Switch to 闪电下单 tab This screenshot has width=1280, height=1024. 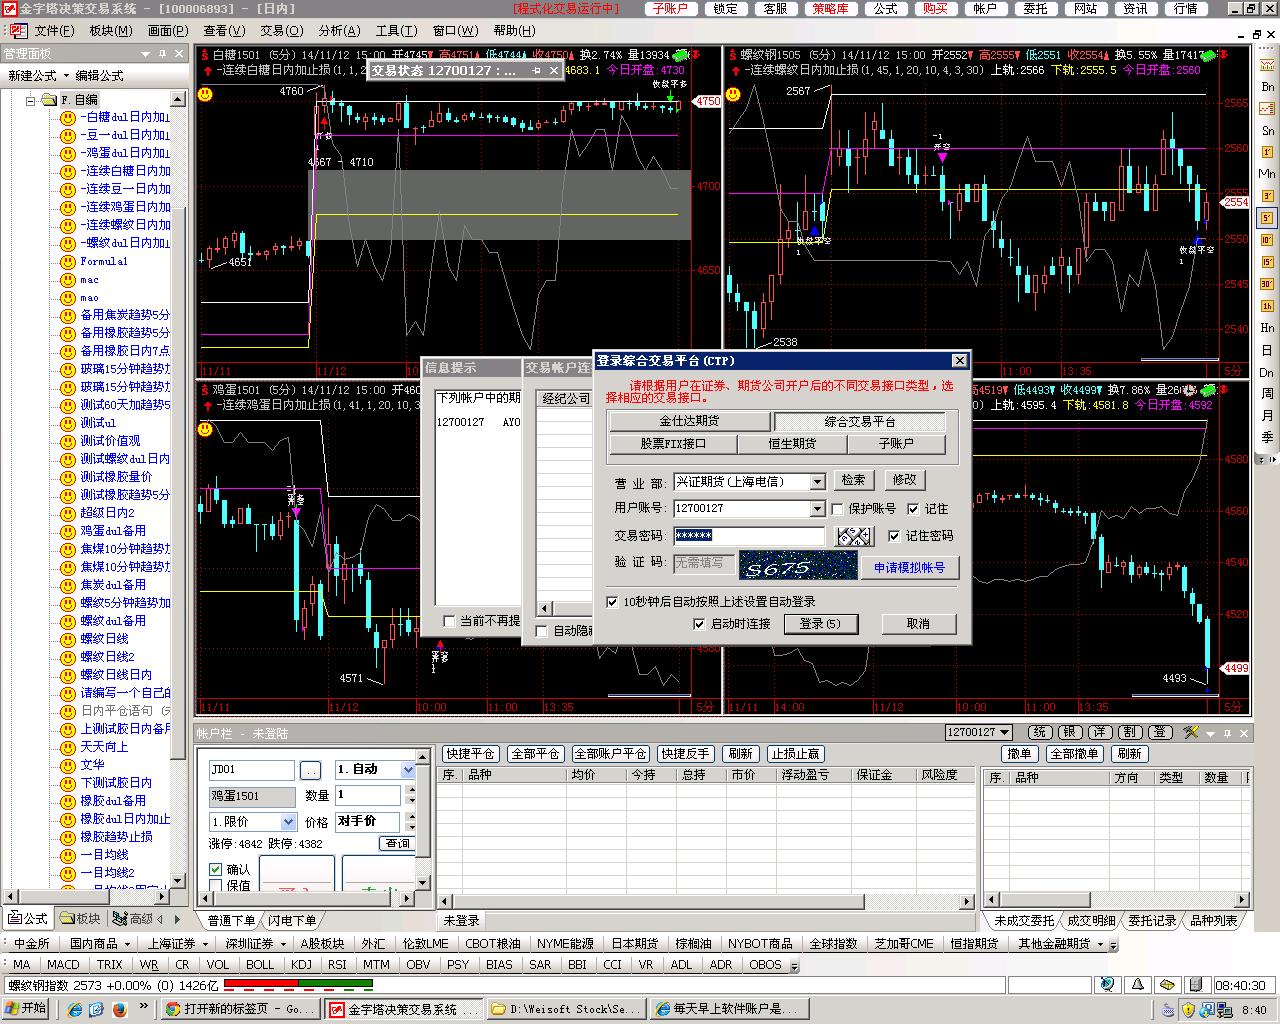tap(292, 920)
